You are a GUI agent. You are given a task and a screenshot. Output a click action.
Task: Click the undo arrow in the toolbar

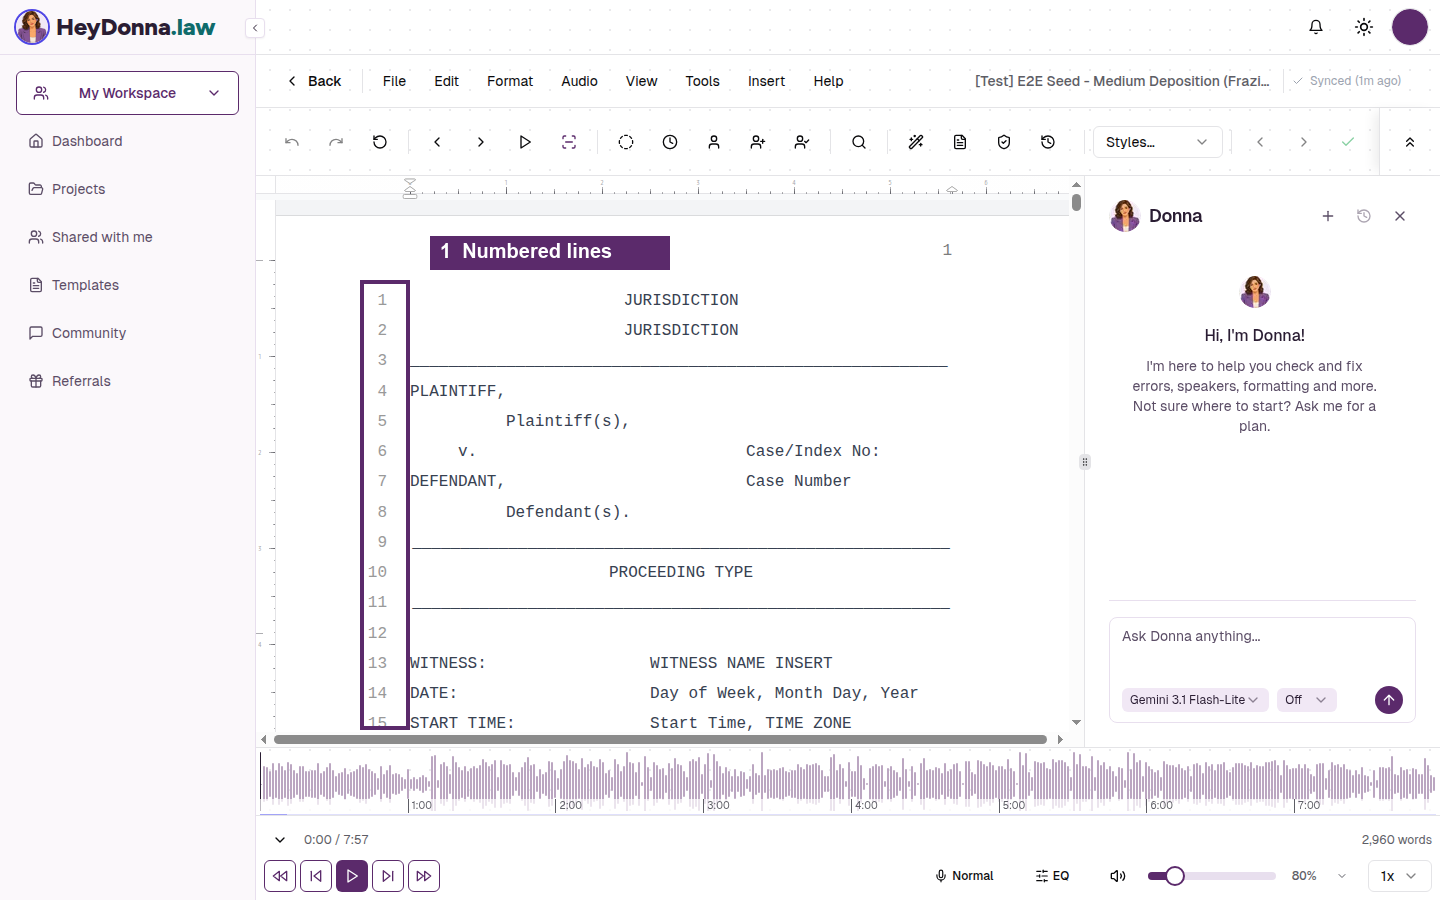coord(292,142)
